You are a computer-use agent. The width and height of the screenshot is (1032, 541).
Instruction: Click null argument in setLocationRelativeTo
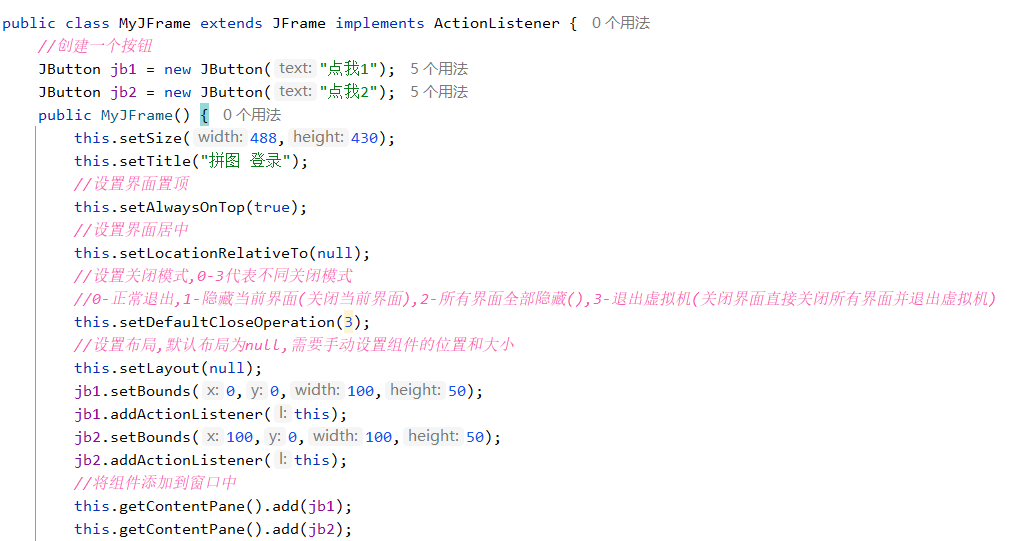(335, 253)
